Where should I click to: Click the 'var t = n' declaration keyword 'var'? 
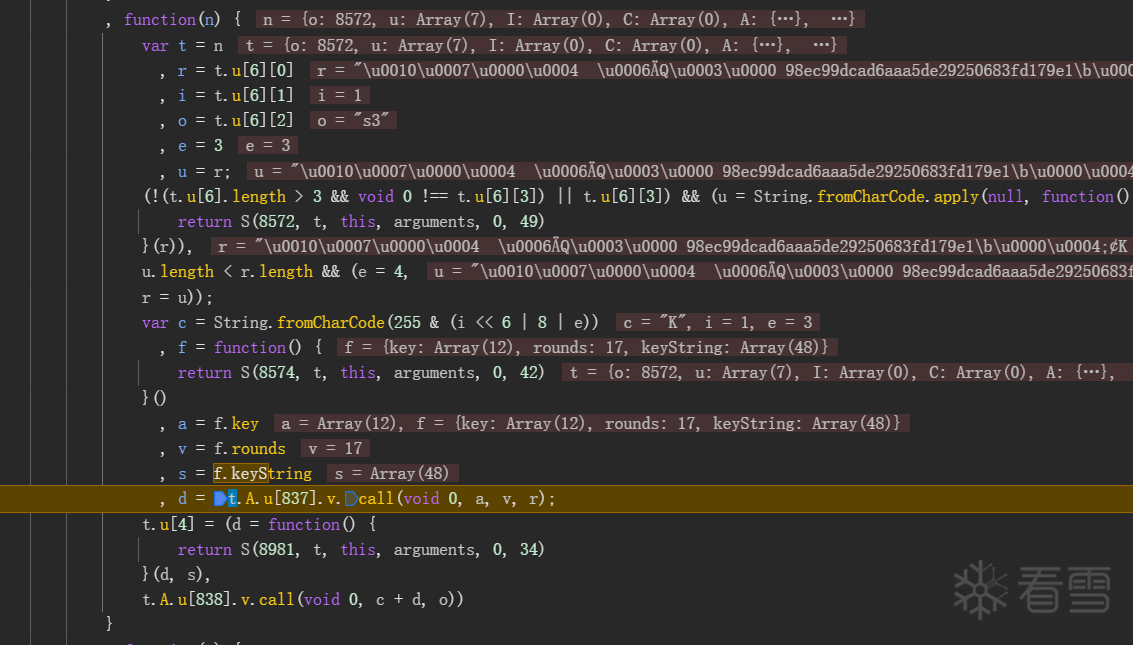155,45
